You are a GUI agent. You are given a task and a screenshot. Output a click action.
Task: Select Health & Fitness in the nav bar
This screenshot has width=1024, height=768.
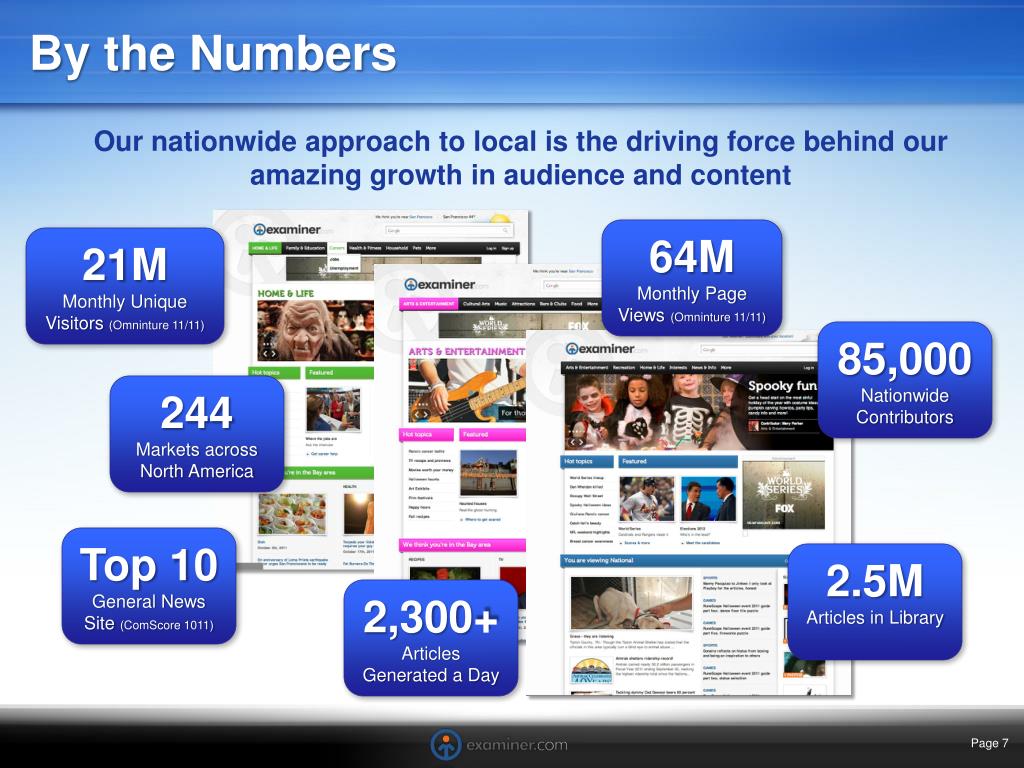click(x=365, y=248)
